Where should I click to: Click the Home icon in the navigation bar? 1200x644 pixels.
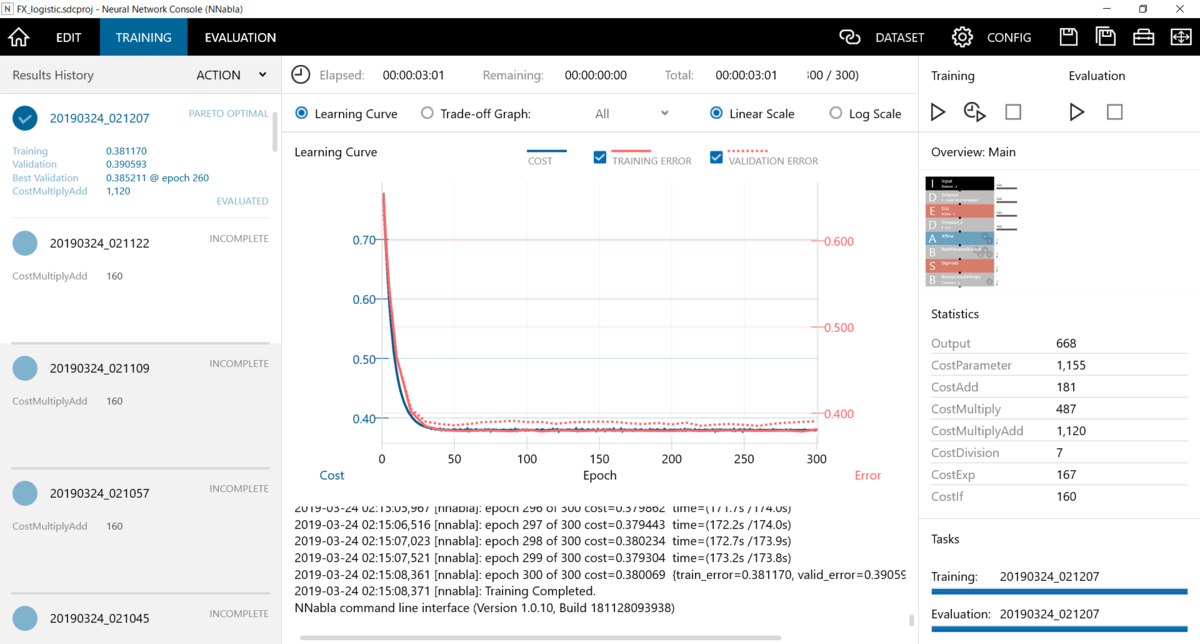tap(18, 37)
